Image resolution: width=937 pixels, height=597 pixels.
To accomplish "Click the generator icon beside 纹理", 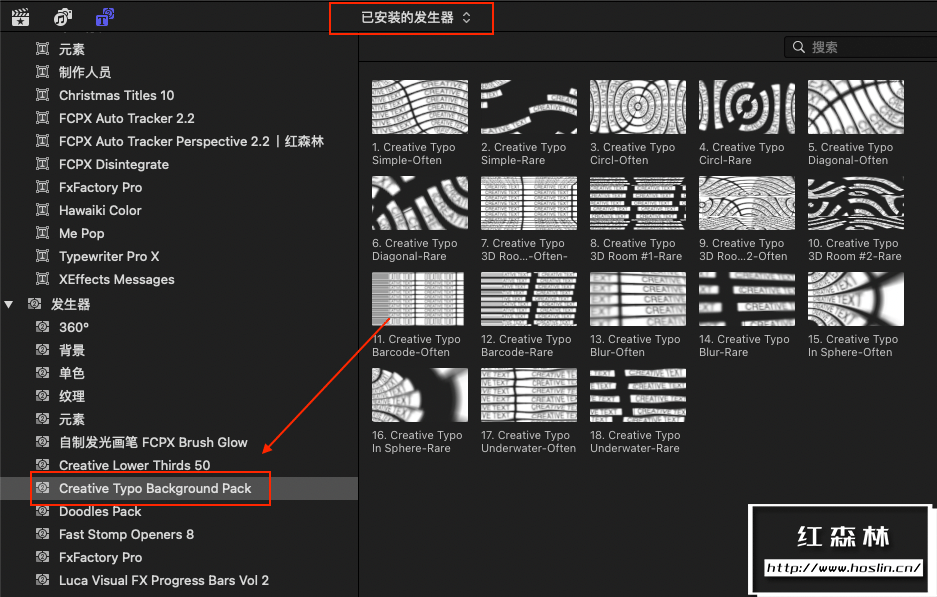I will coord(42,396).
